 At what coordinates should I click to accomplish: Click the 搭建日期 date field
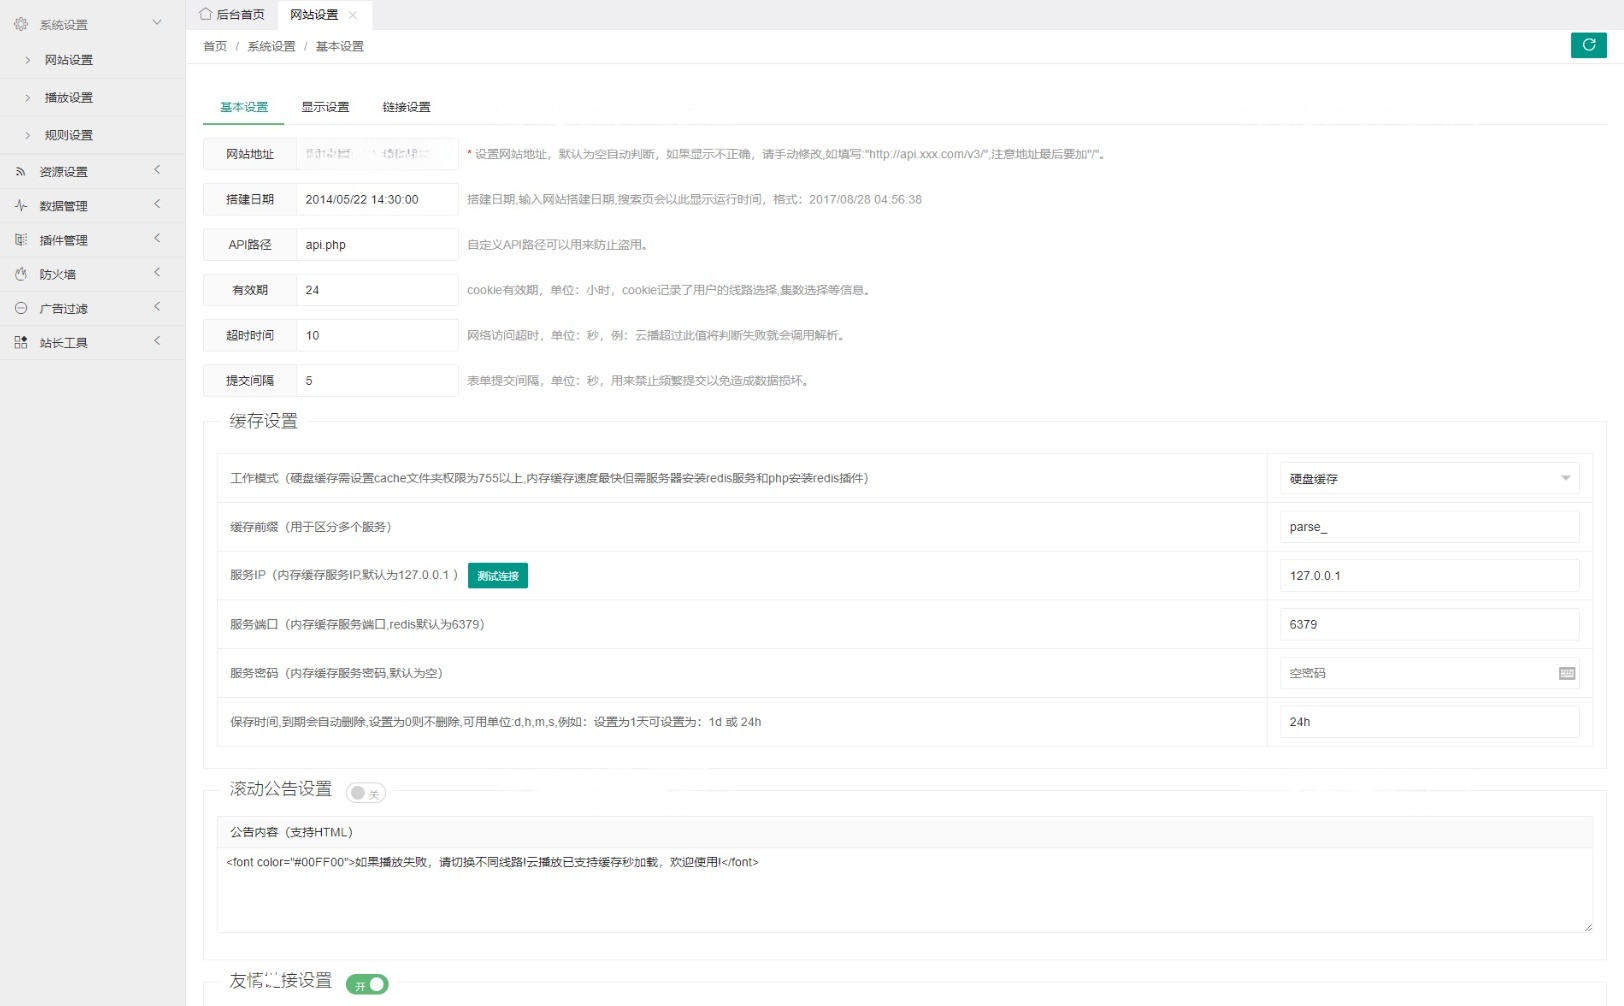point(377,199)
